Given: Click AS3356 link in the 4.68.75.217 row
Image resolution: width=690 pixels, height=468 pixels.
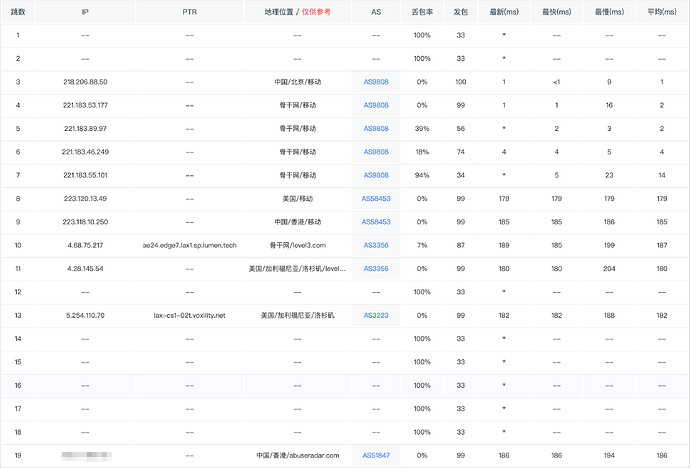Looking at the screenshot, I should (376, 245).
